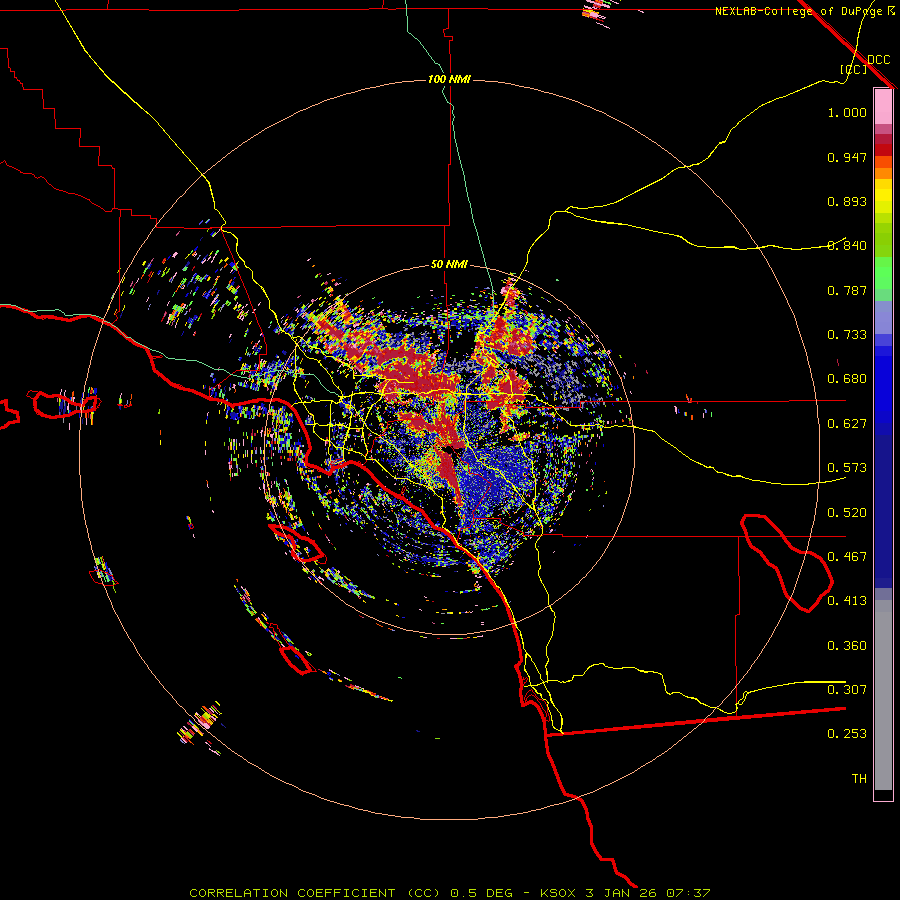Image resolution: width=900 pixels, height=900 pixels.
Task: Click the 0.680 legend value
Action: click(x=847, y=379)
